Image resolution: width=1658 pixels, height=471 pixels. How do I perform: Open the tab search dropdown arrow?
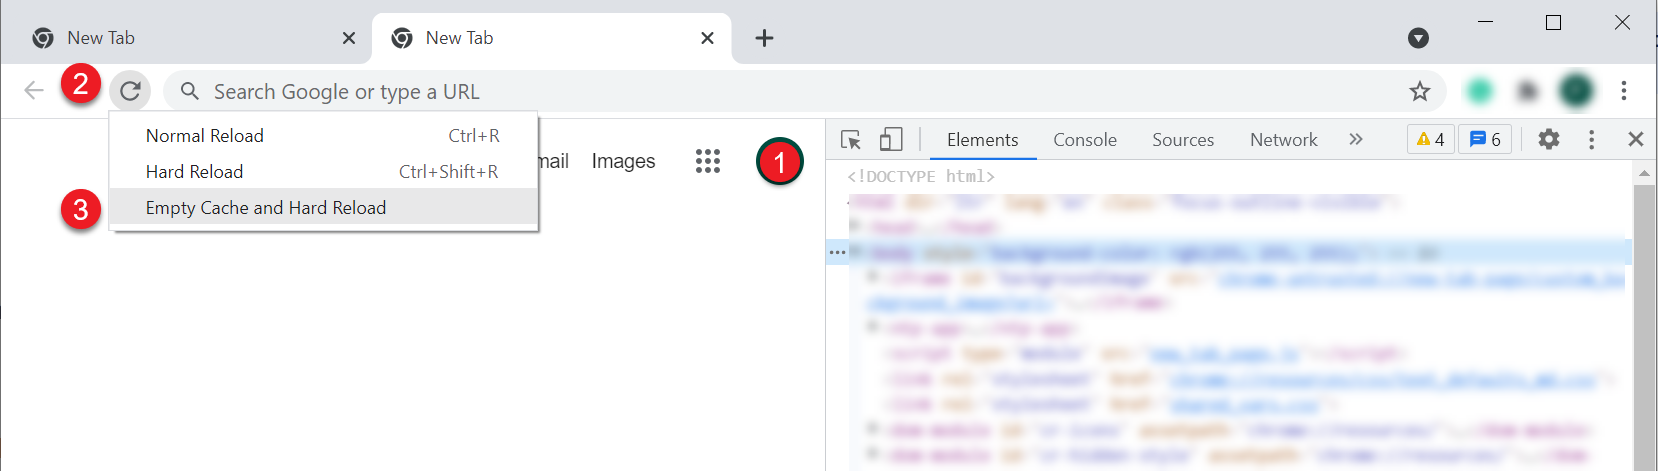click(x=1418, y=38)
